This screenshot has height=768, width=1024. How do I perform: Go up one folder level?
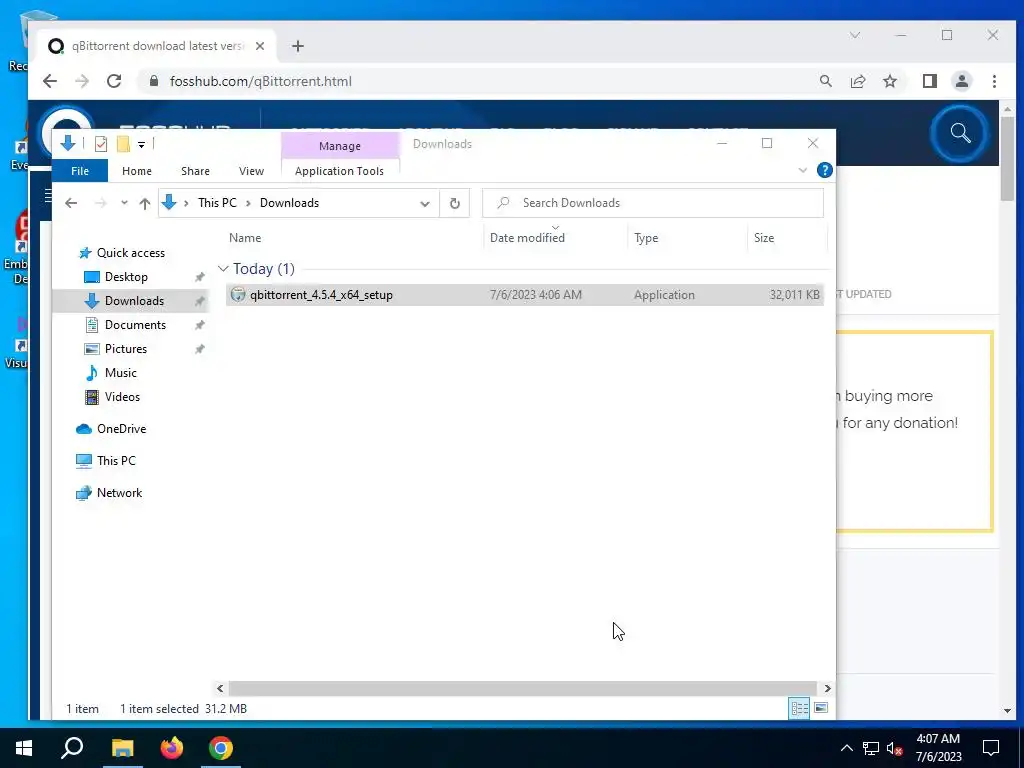point(145,203)
